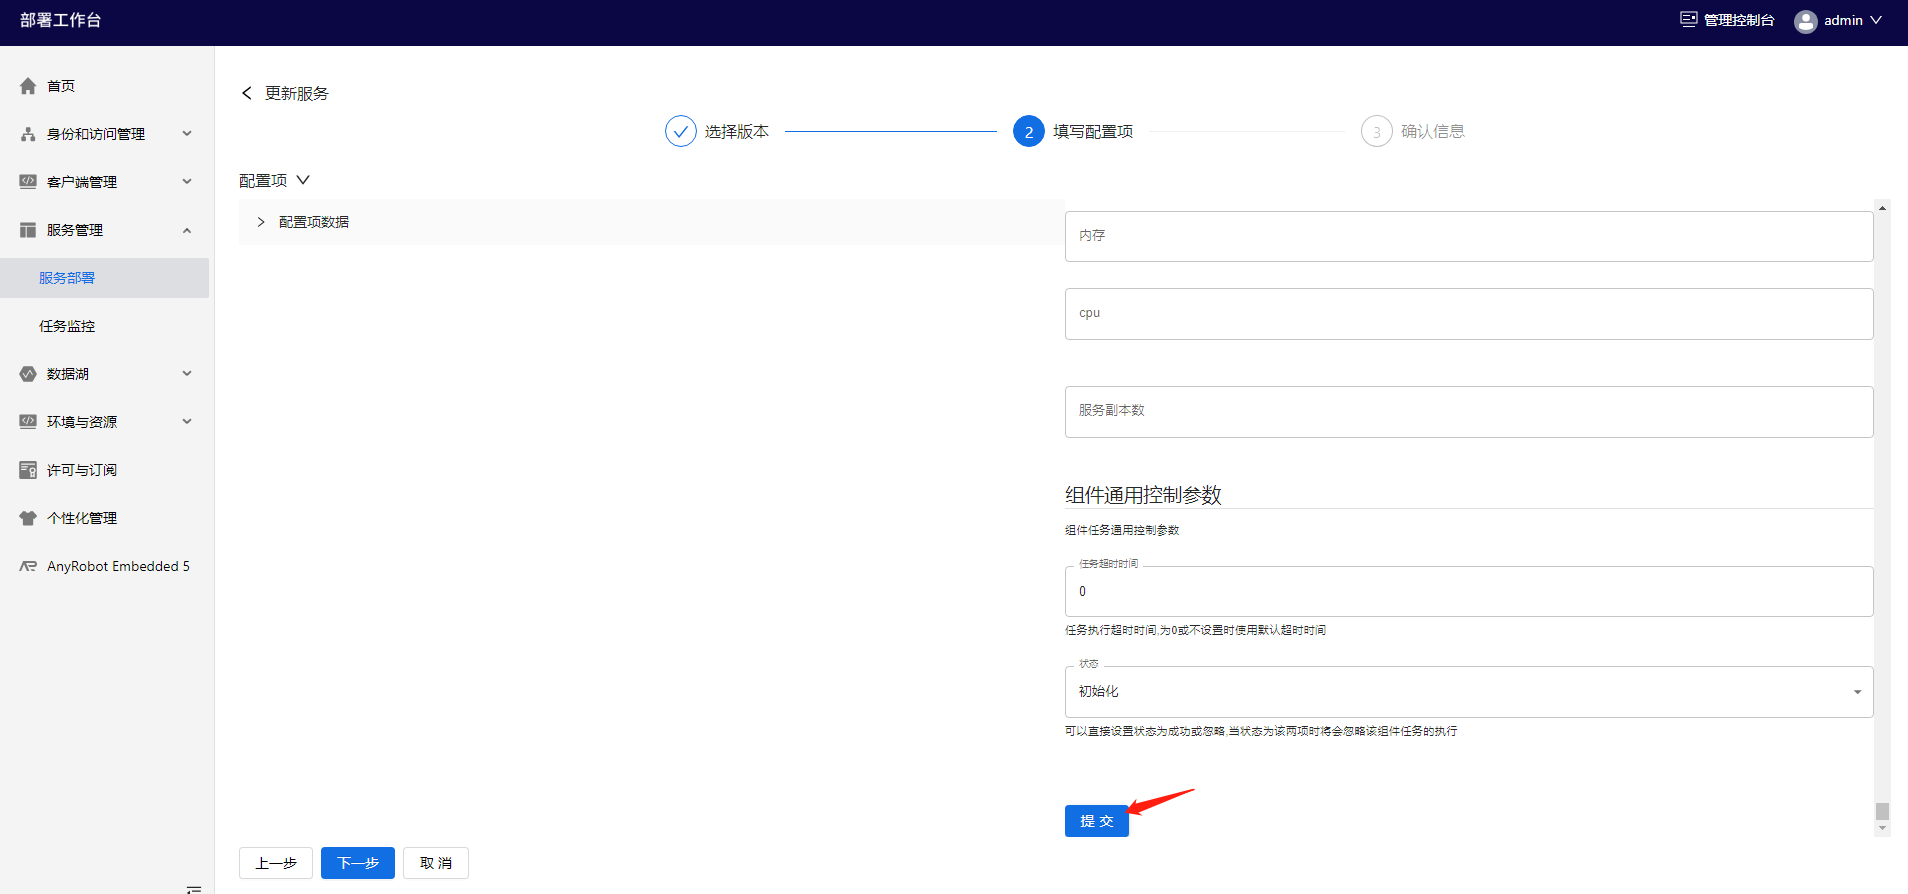Click the 任务超时时间 input field
This screenshot has width=1908, height=894.
tap(1469, 592)
